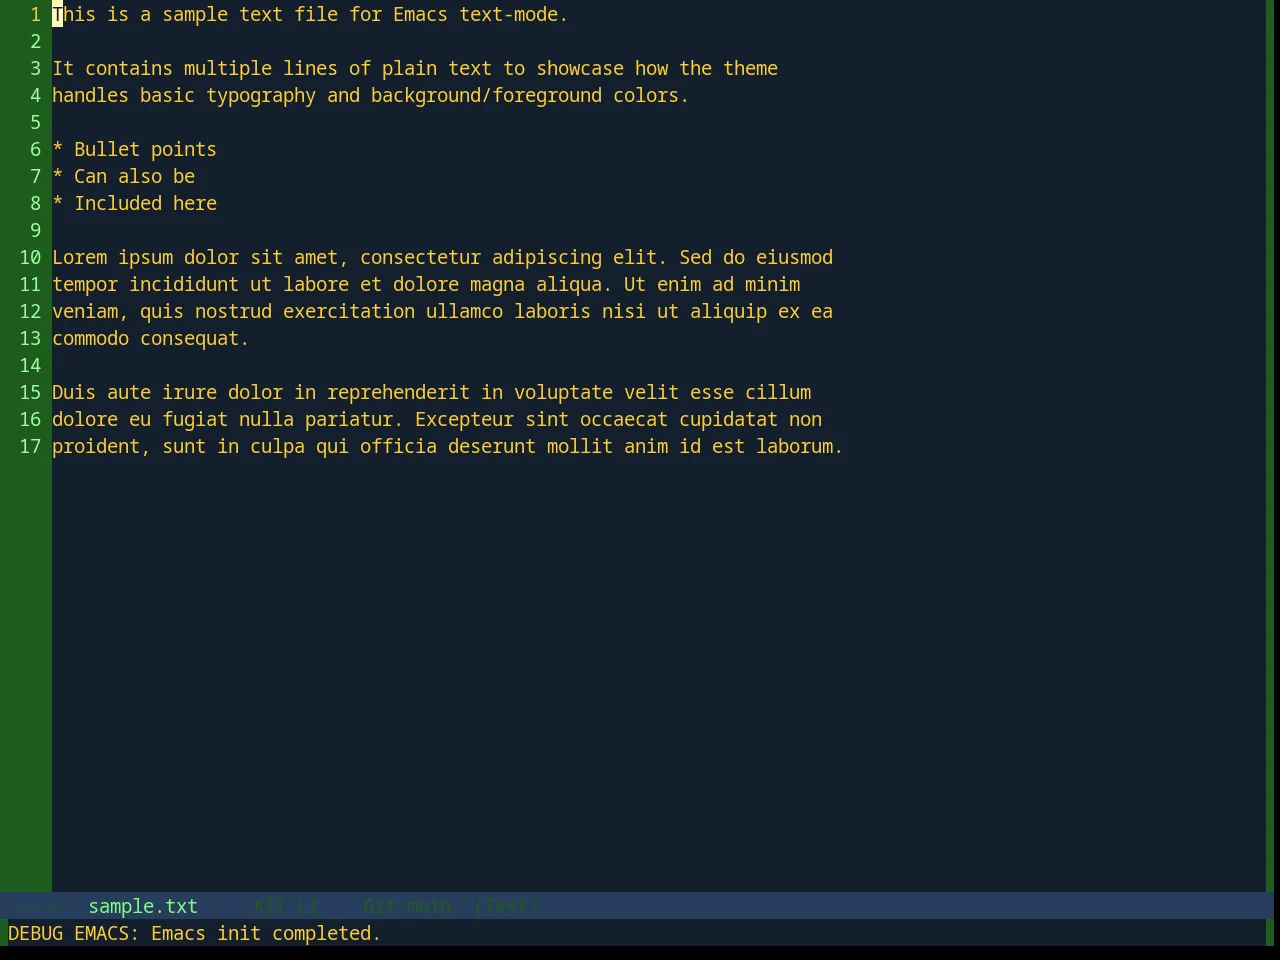Click the All L1 position indicator
Screen dimensions: 1280x960
click(x=286, y=906)
